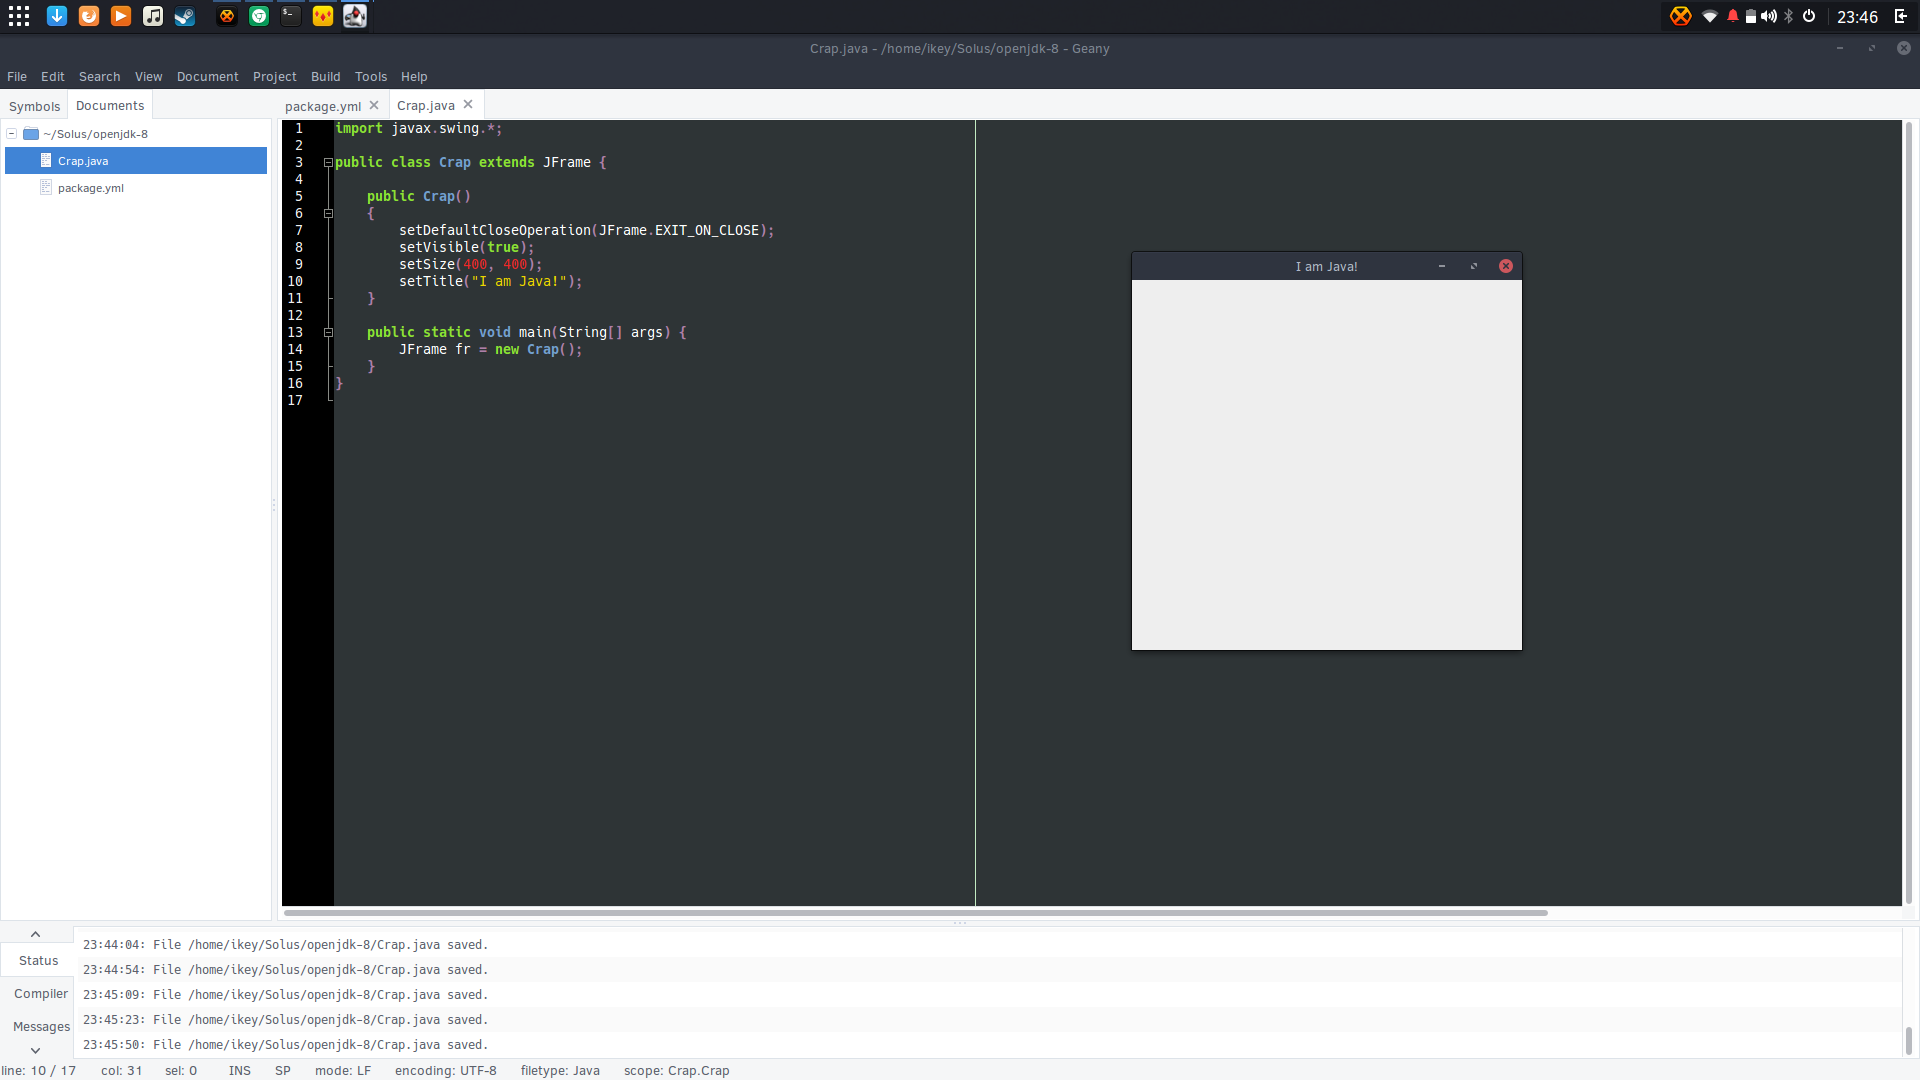The image size is (1920, 1080).
Task: Minimize the 'I am Java!' window
Action: [1442, 266]
